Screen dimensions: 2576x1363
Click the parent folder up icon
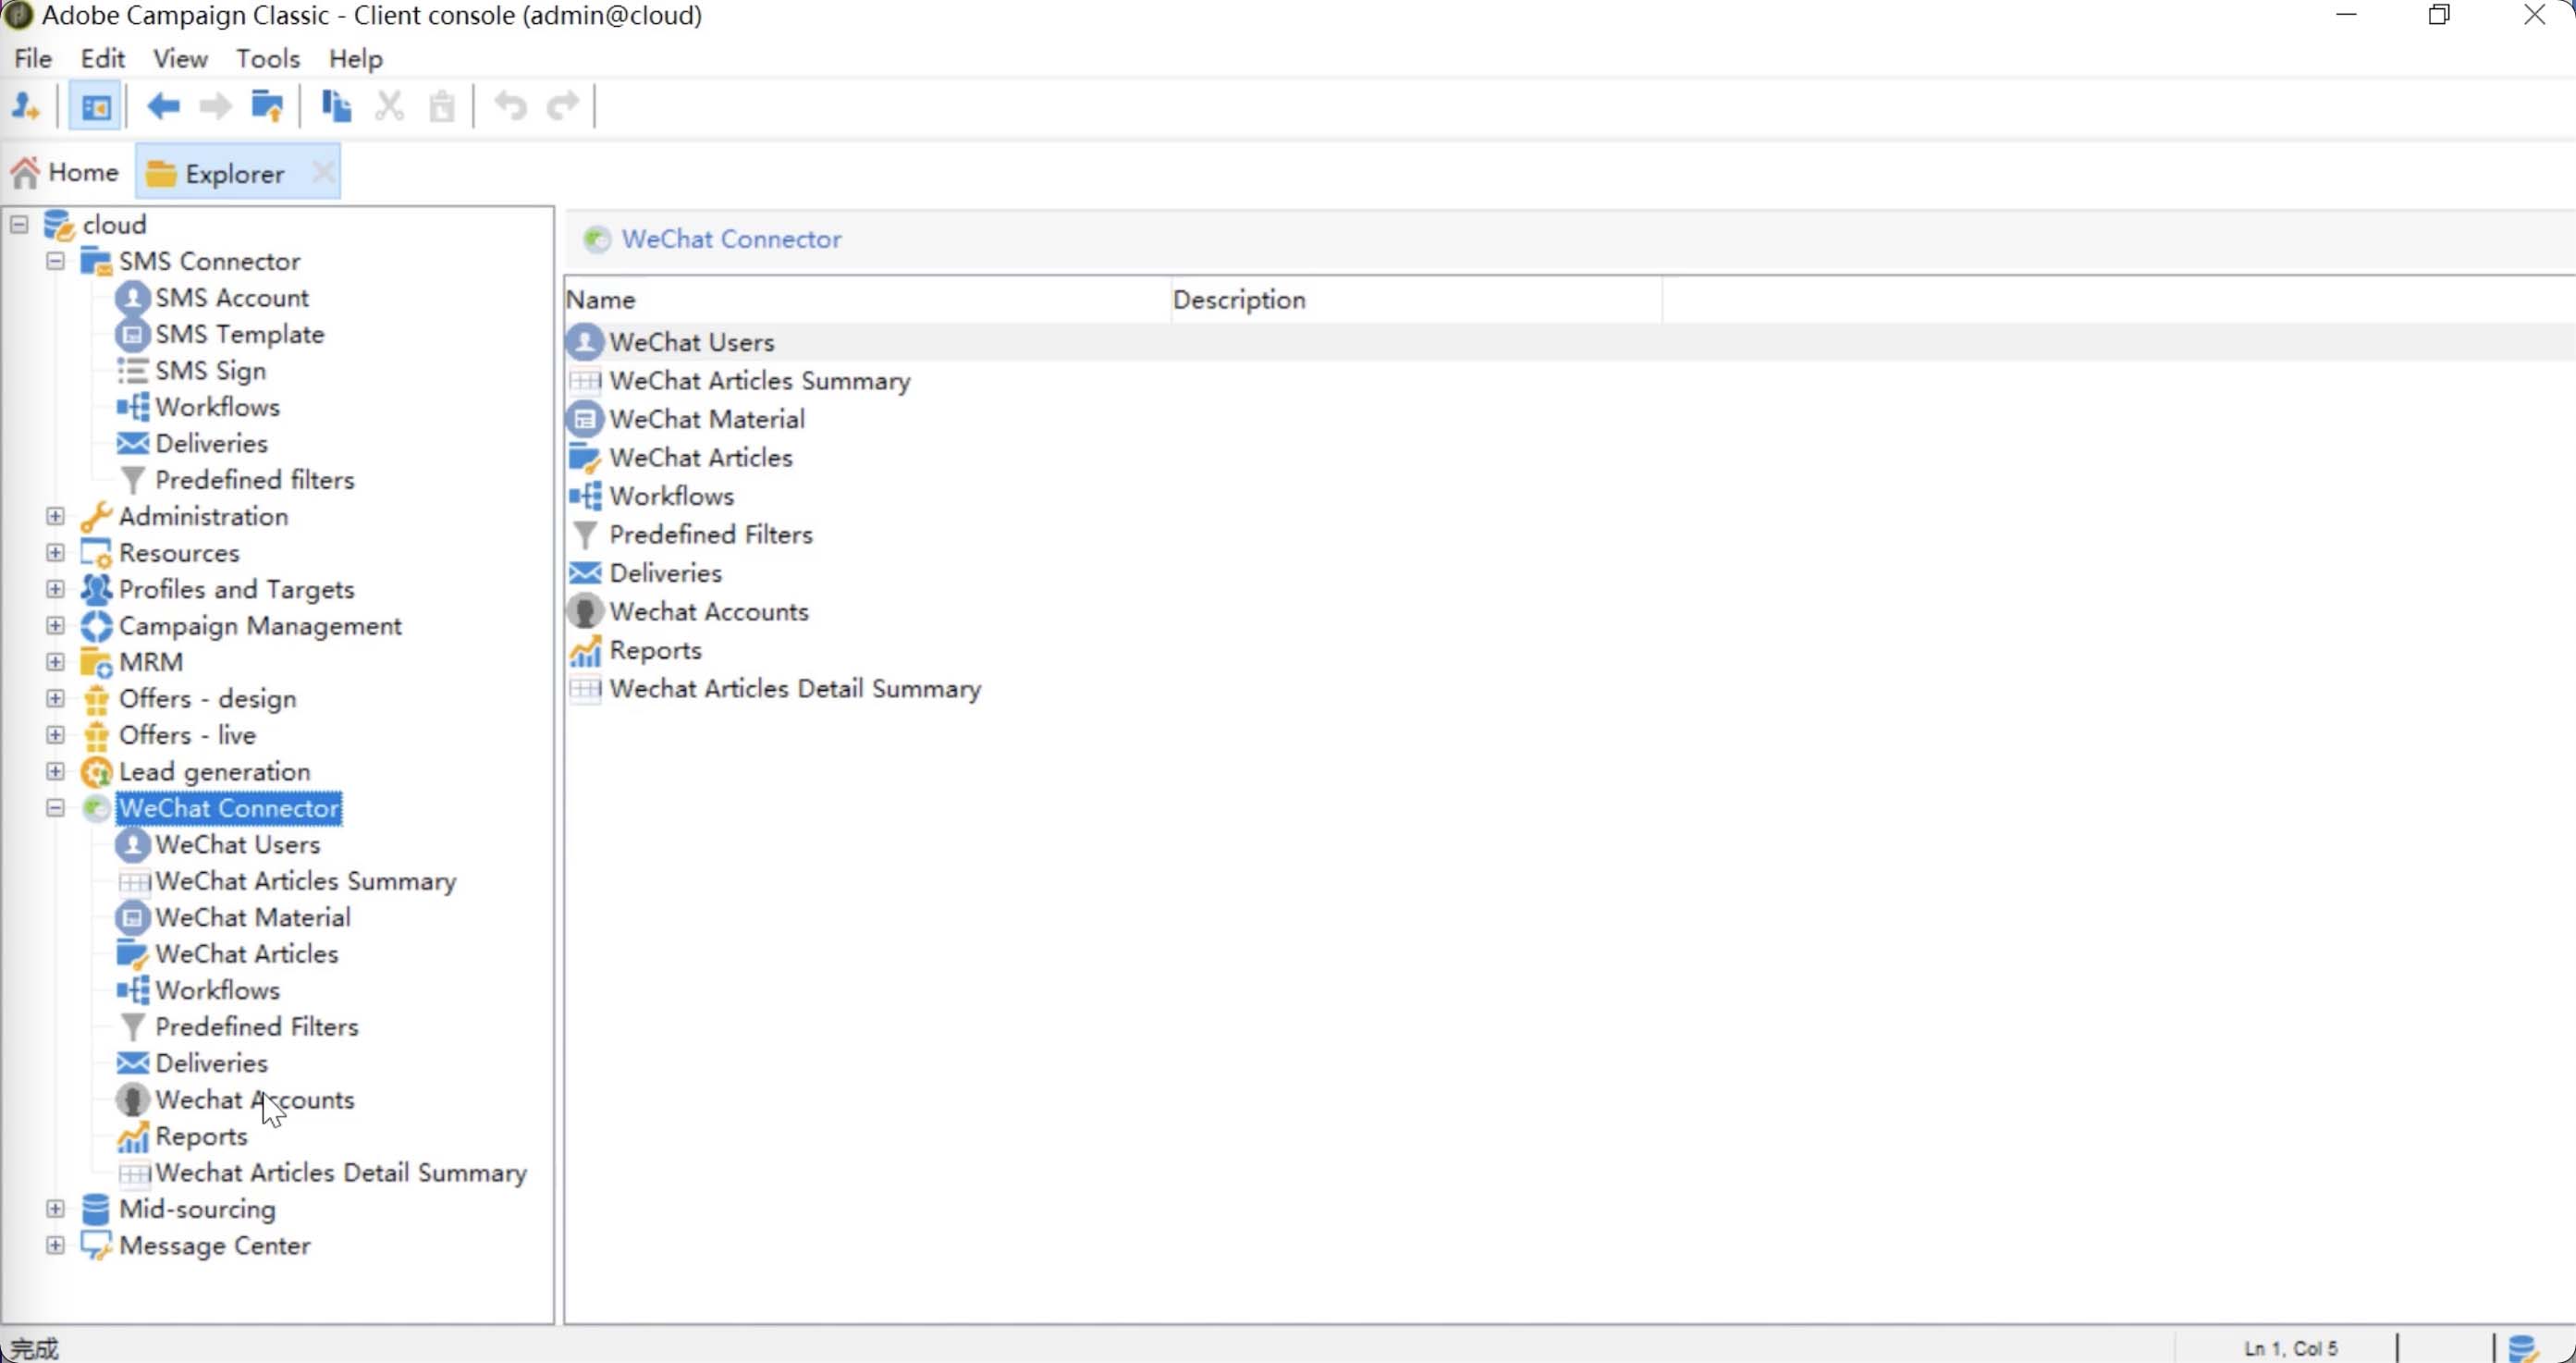coord(267,106)
